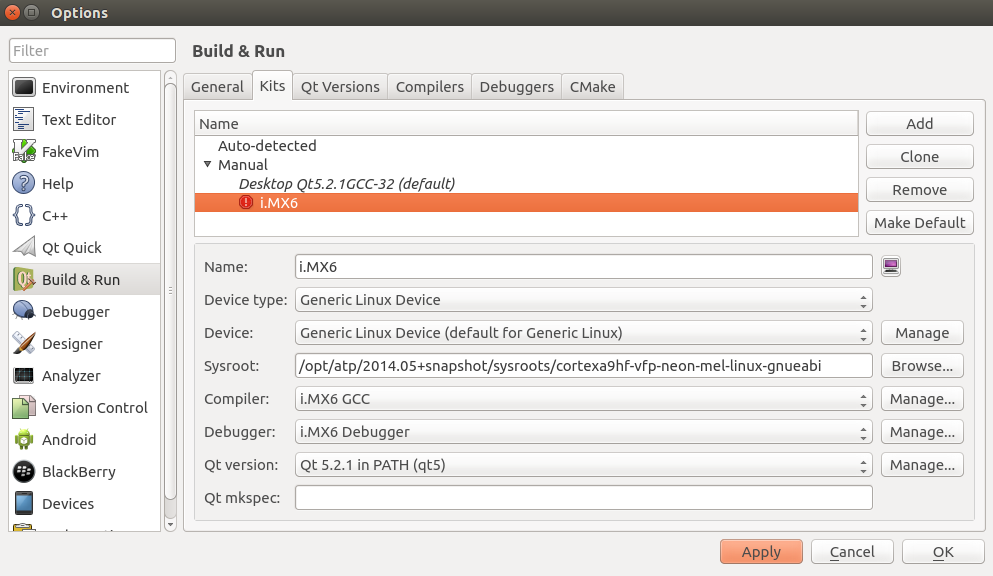Switch to the Compilers tab
The width and height of the screenshot is (993, 576).
(x=429, y=87)
